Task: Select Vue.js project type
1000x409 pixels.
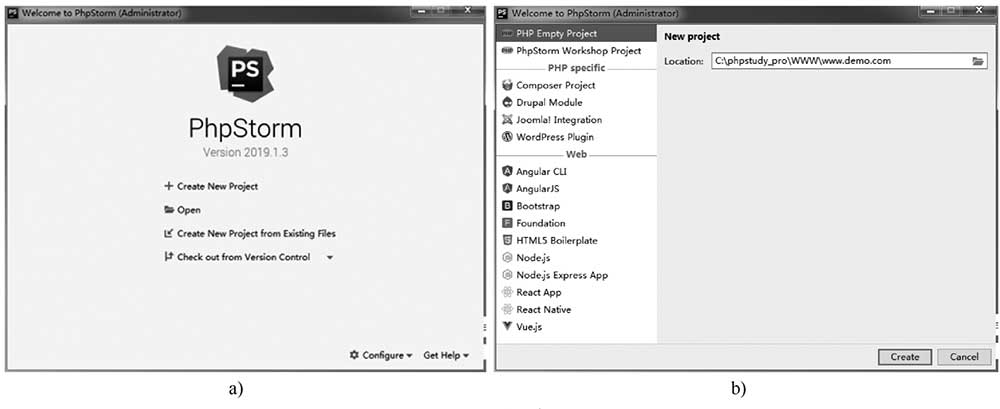Action: [576, 327]
